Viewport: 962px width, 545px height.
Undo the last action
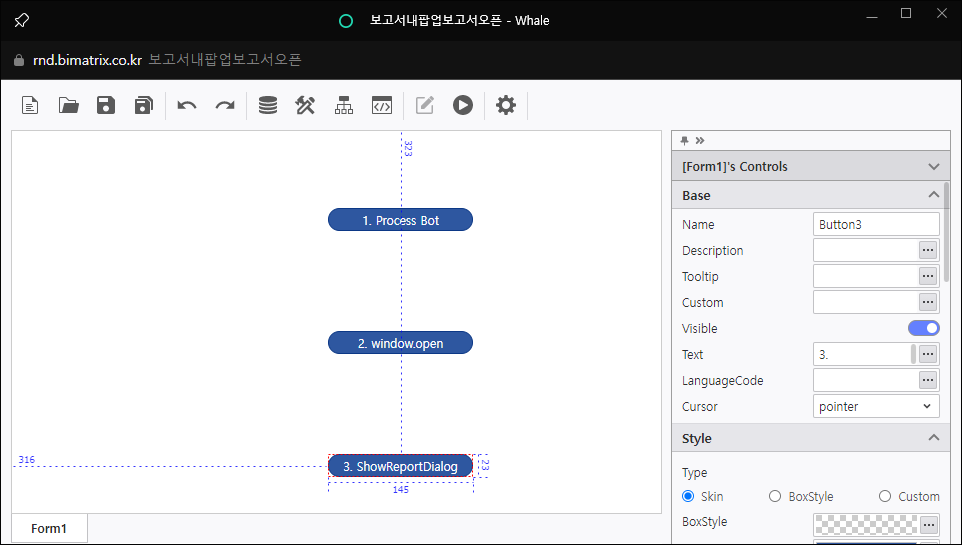[187, 106]
